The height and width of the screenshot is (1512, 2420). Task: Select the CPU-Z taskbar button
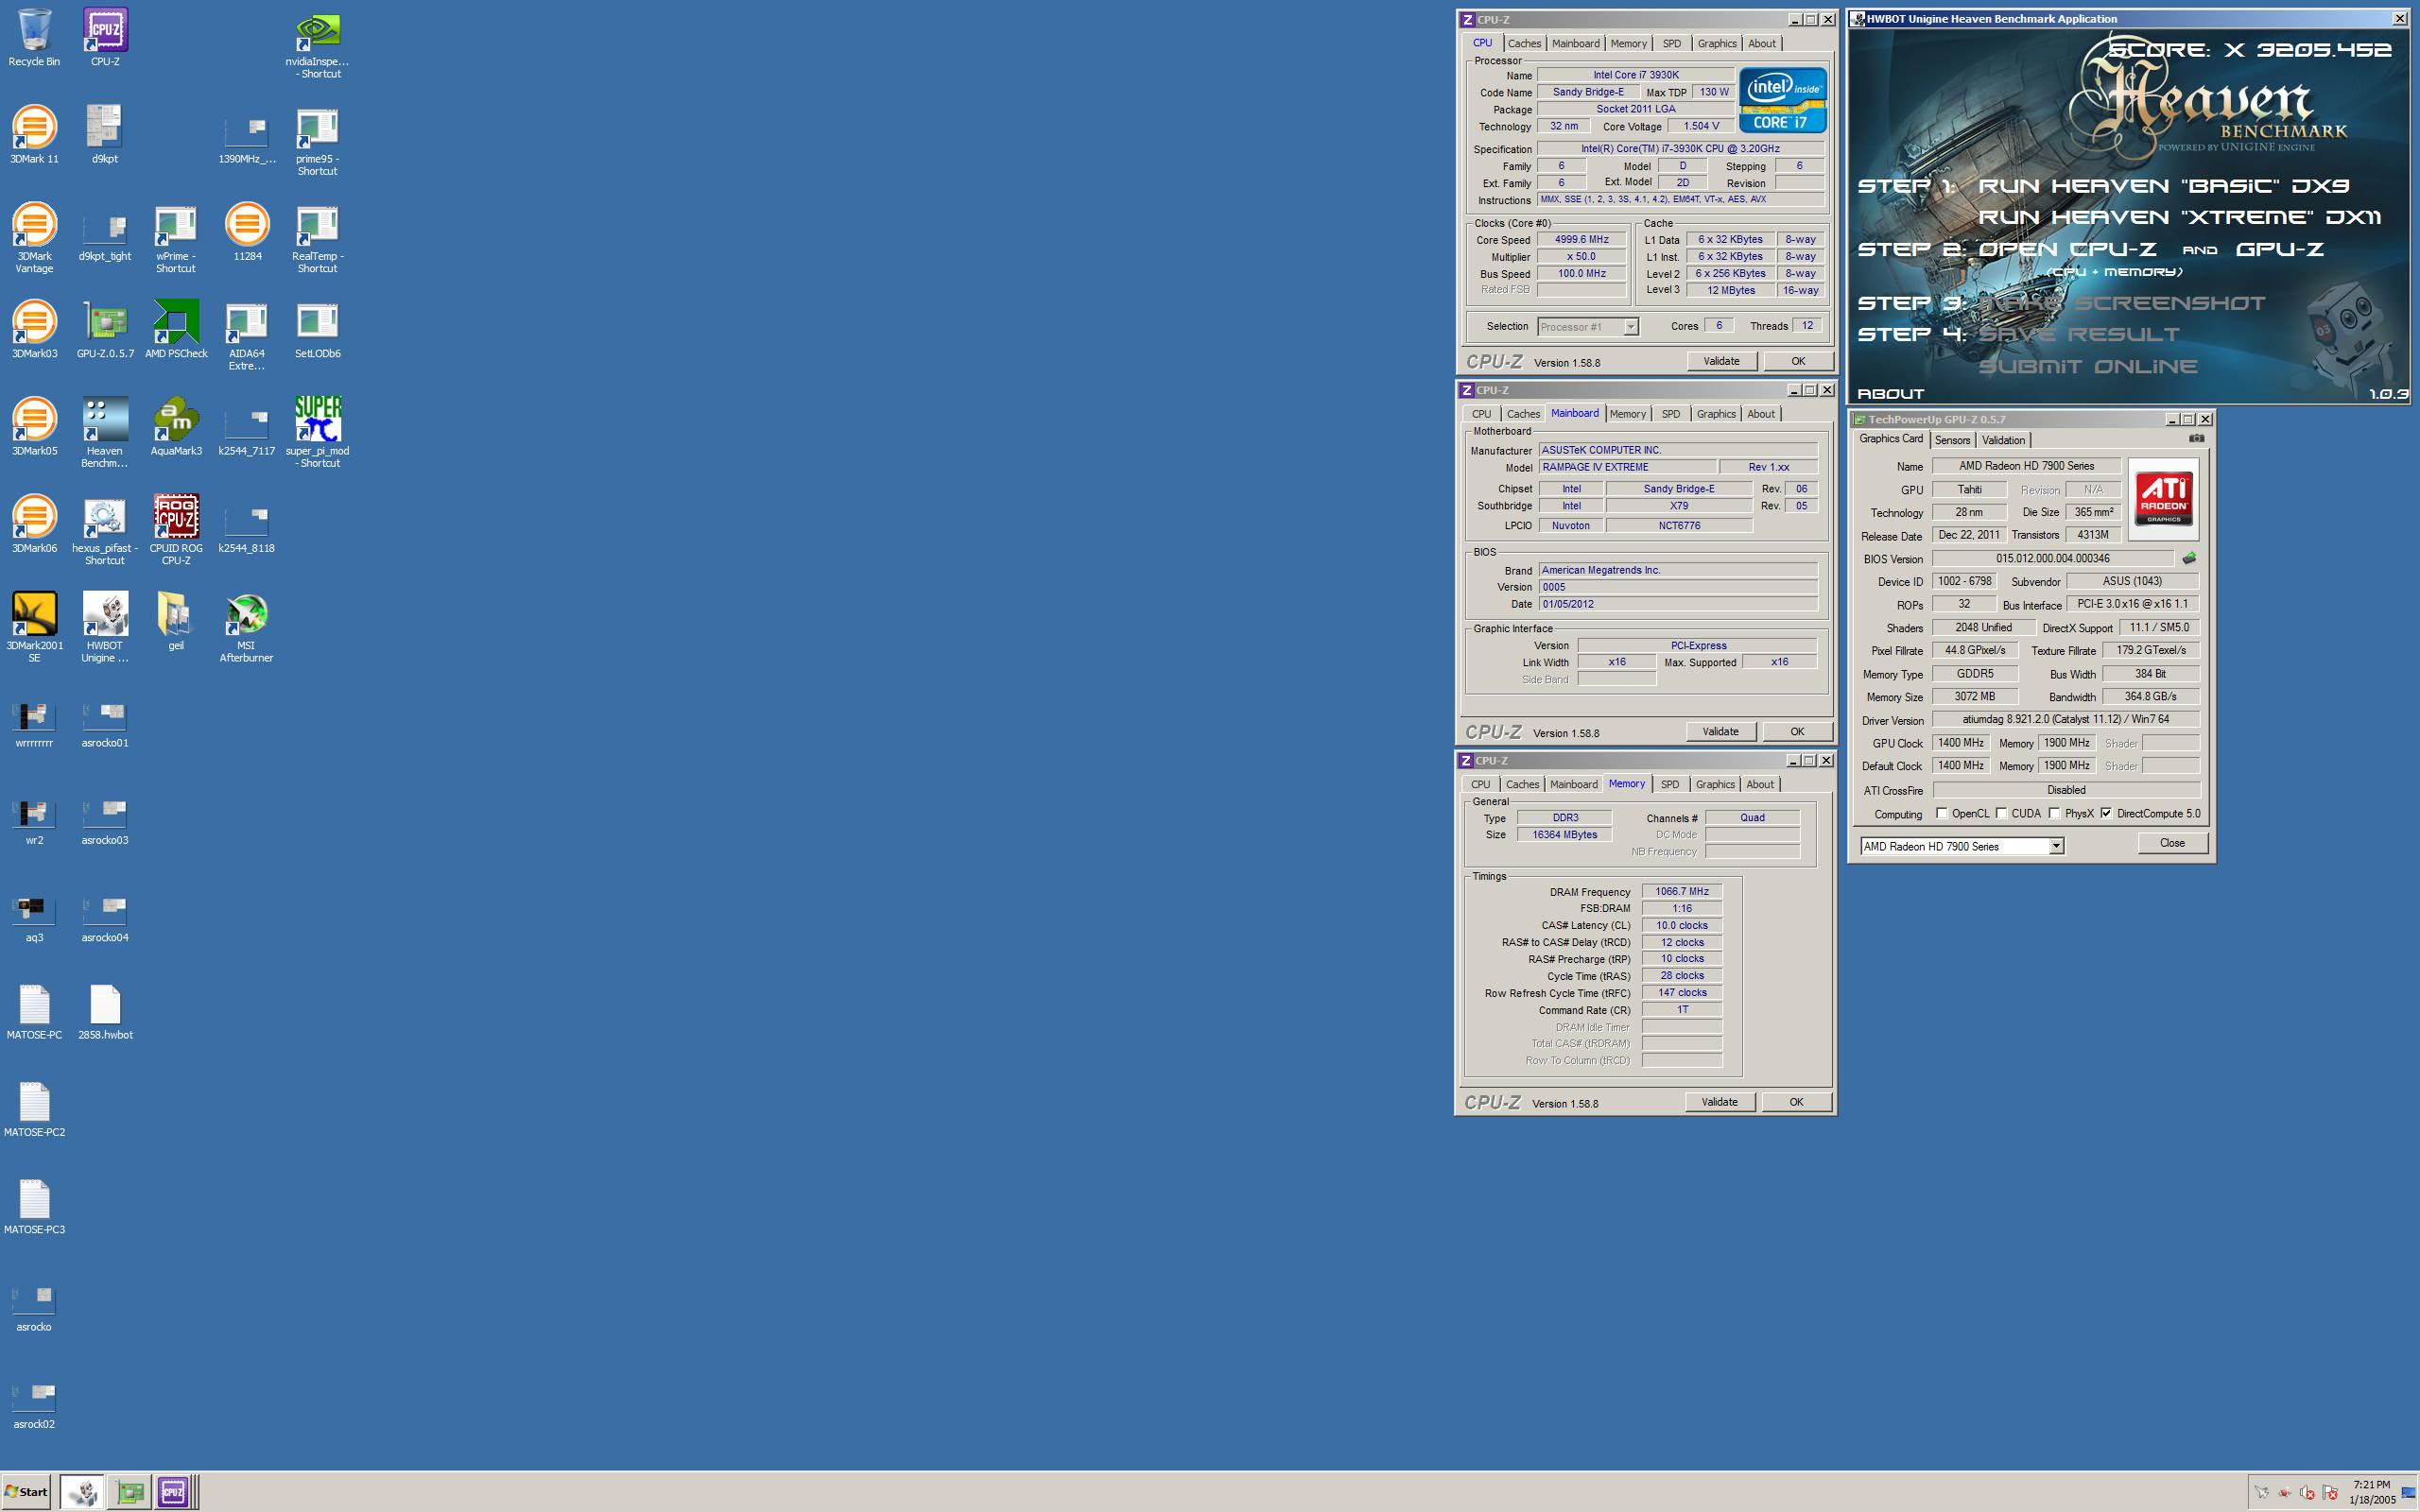173,1492
